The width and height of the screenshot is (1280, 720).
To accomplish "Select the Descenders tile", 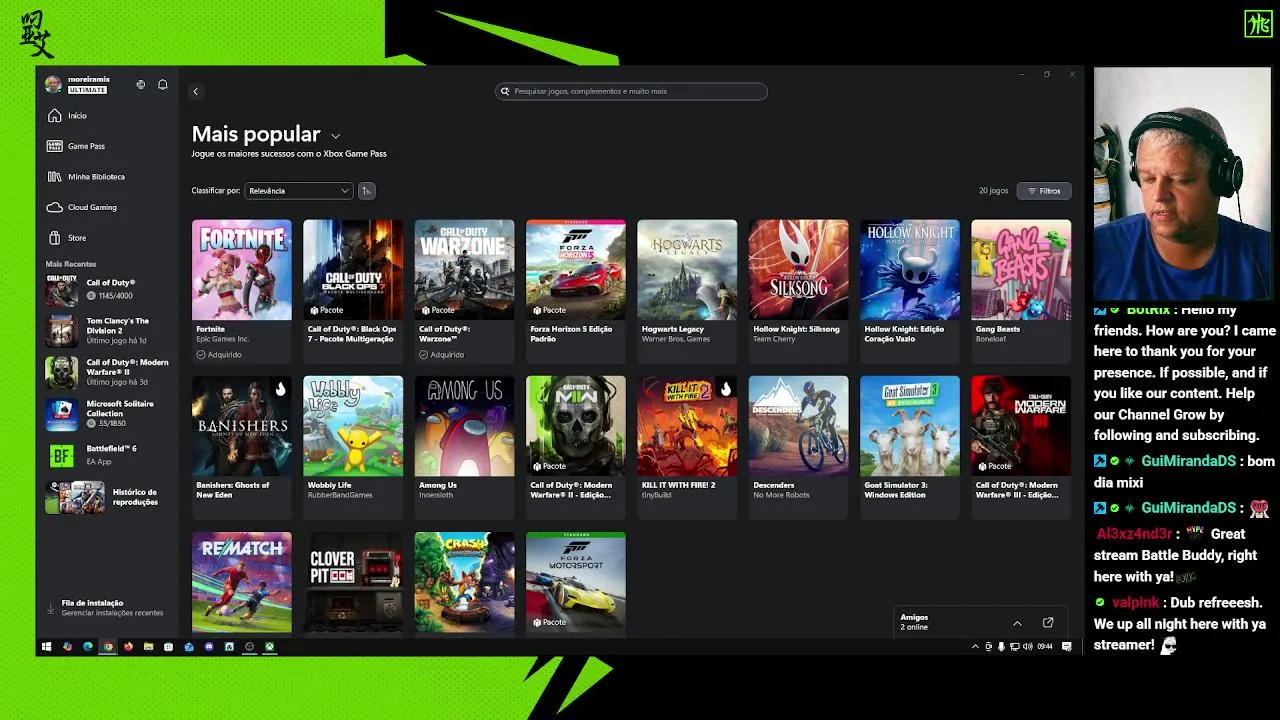I will pos(798,446).
